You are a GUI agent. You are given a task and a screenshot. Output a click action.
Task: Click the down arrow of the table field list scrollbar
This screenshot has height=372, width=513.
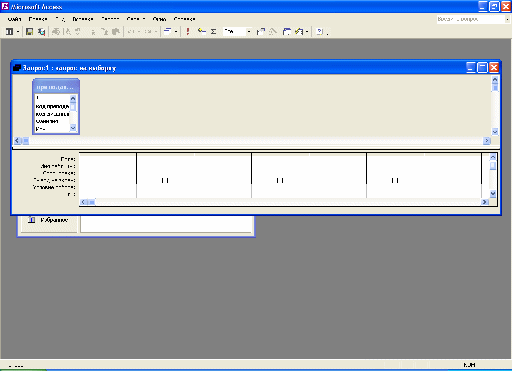pos(73,128)
